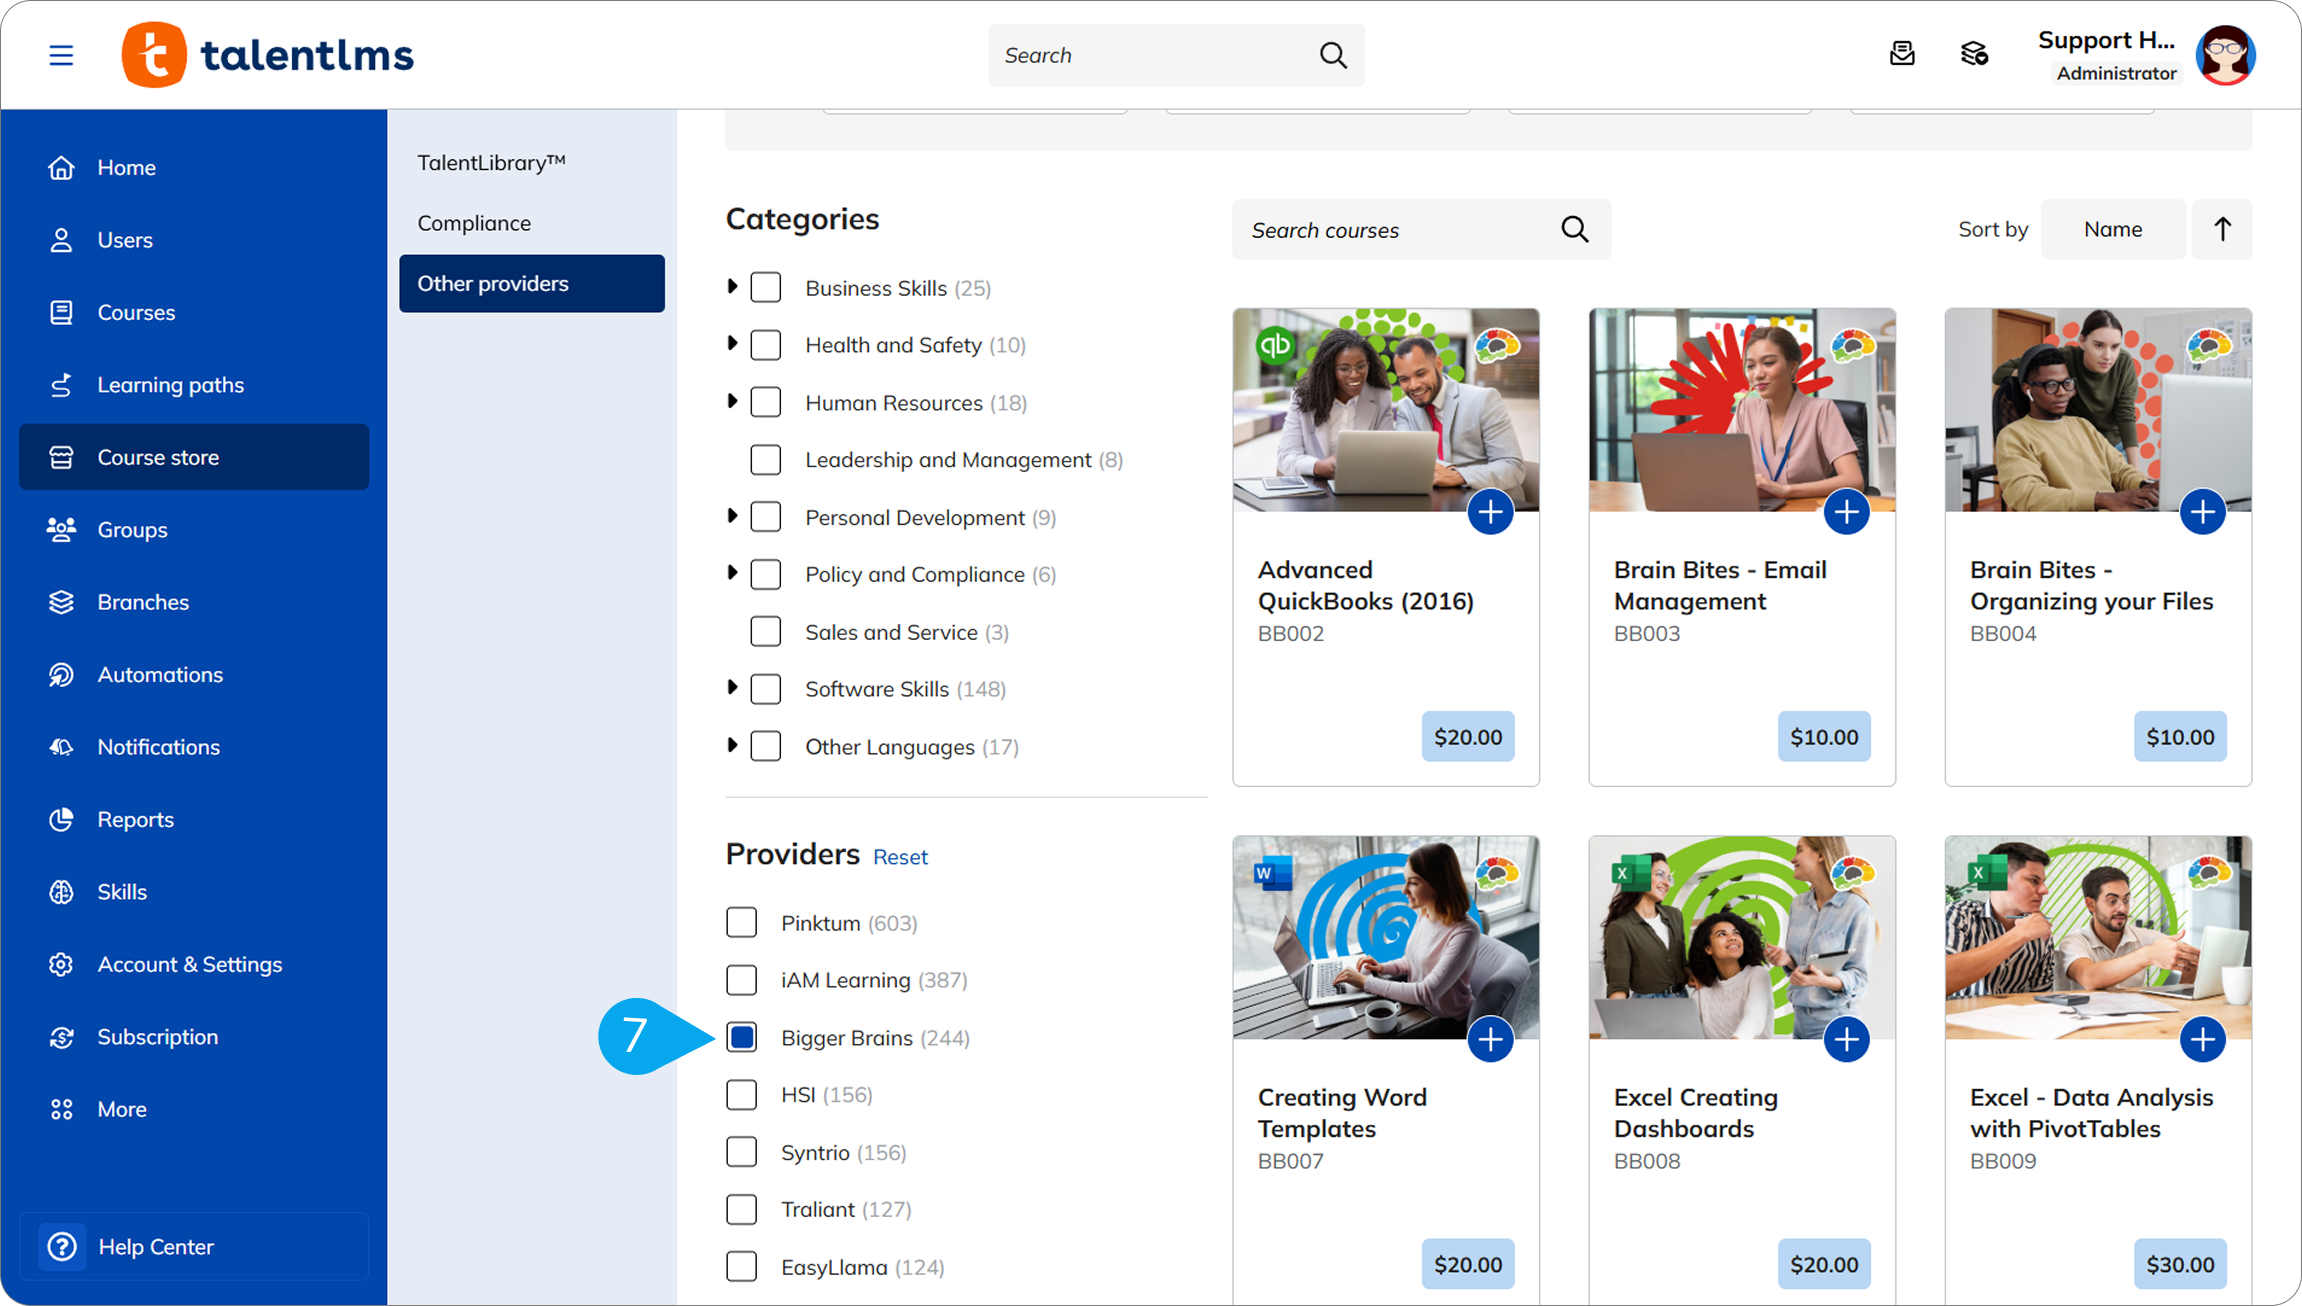Add Excel Creating Dashboards course with plus

[x=1846, y=1040]
